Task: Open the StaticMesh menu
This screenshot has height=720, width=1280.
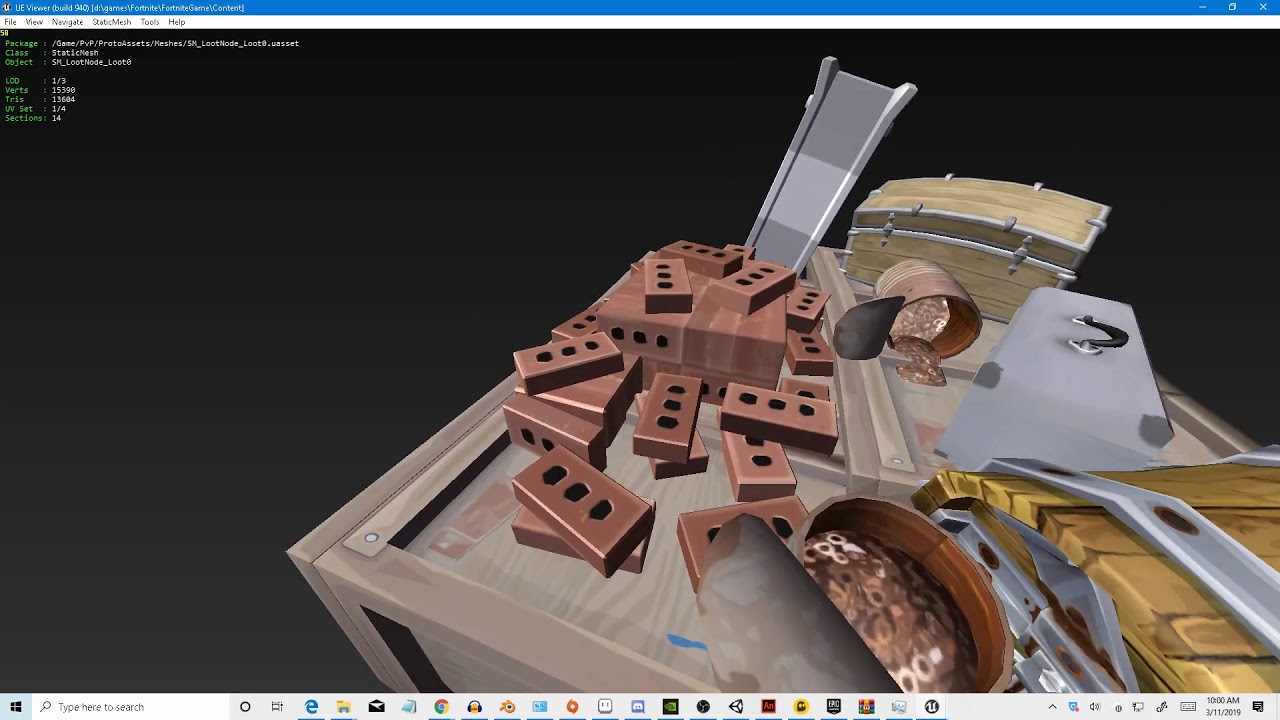Action: (111, 22)
